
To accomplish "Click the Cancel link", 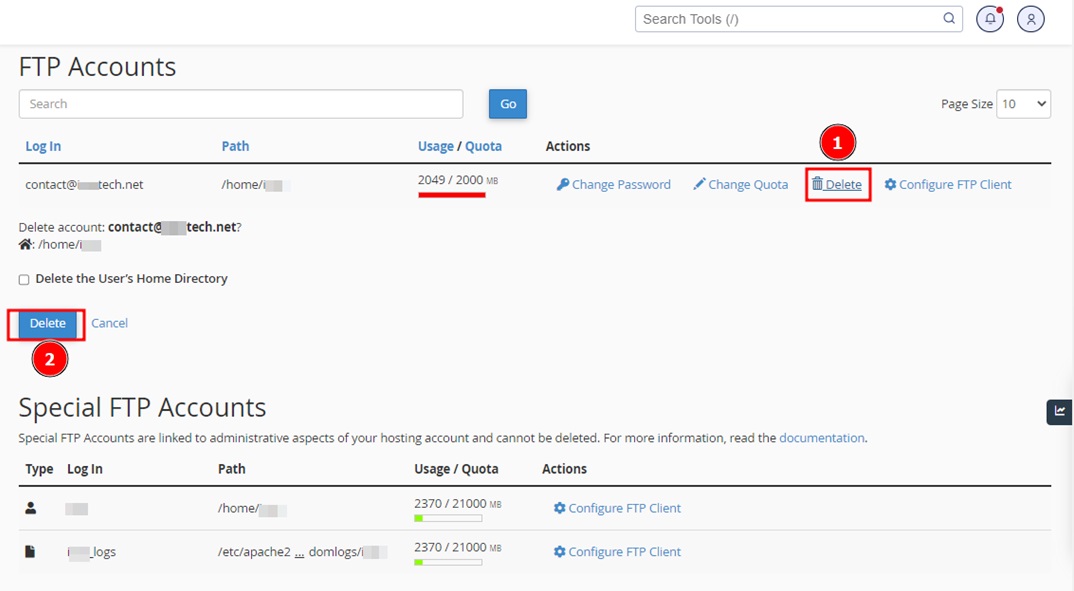I will [110, 323].
